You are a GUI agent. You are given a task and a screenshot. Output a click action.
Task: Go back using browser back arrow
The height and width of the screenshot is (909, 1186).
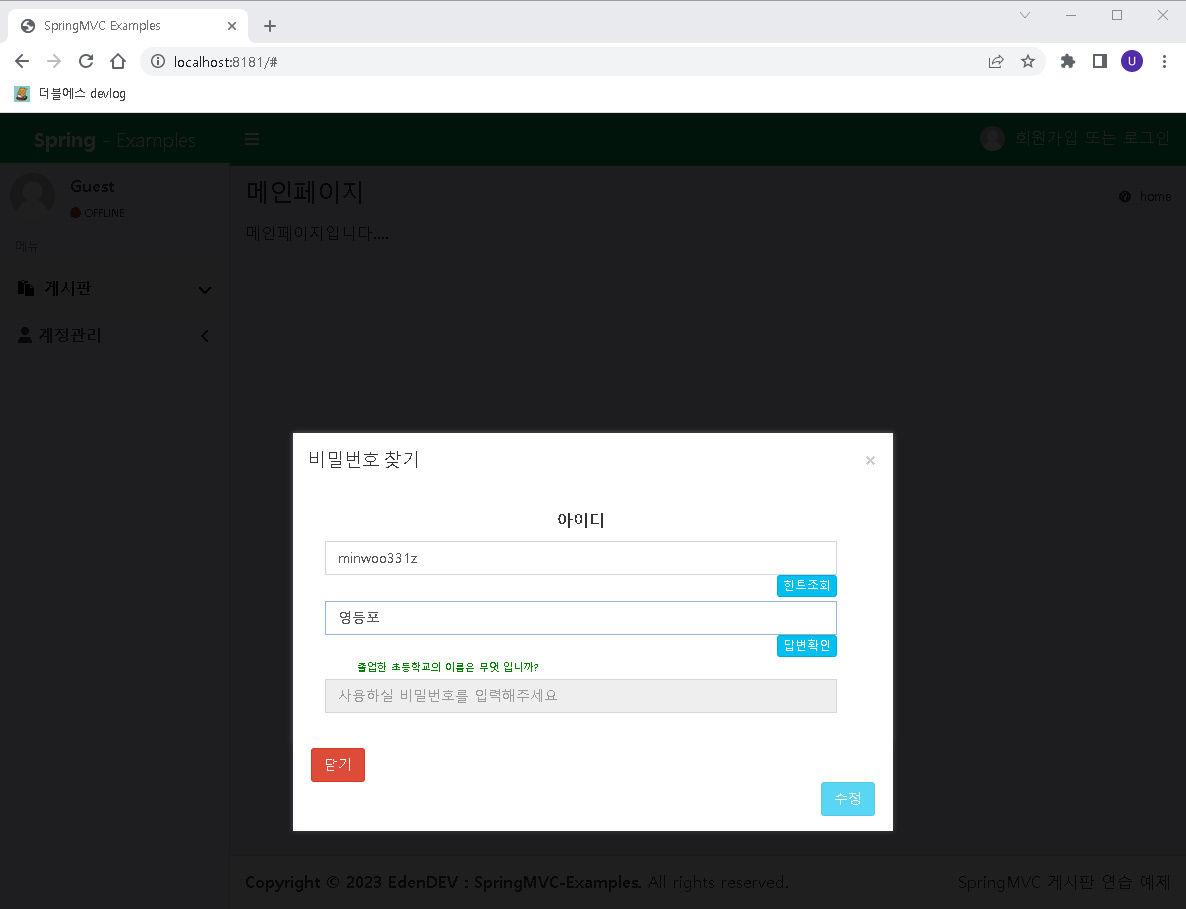[22, 61]
